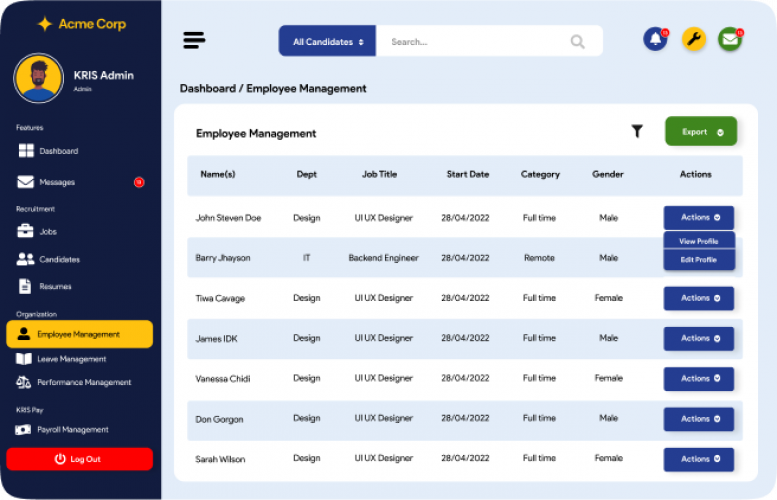Click the red Log Out button
Viewport: 777px width, 500px height.
click(x=79, y=459)
